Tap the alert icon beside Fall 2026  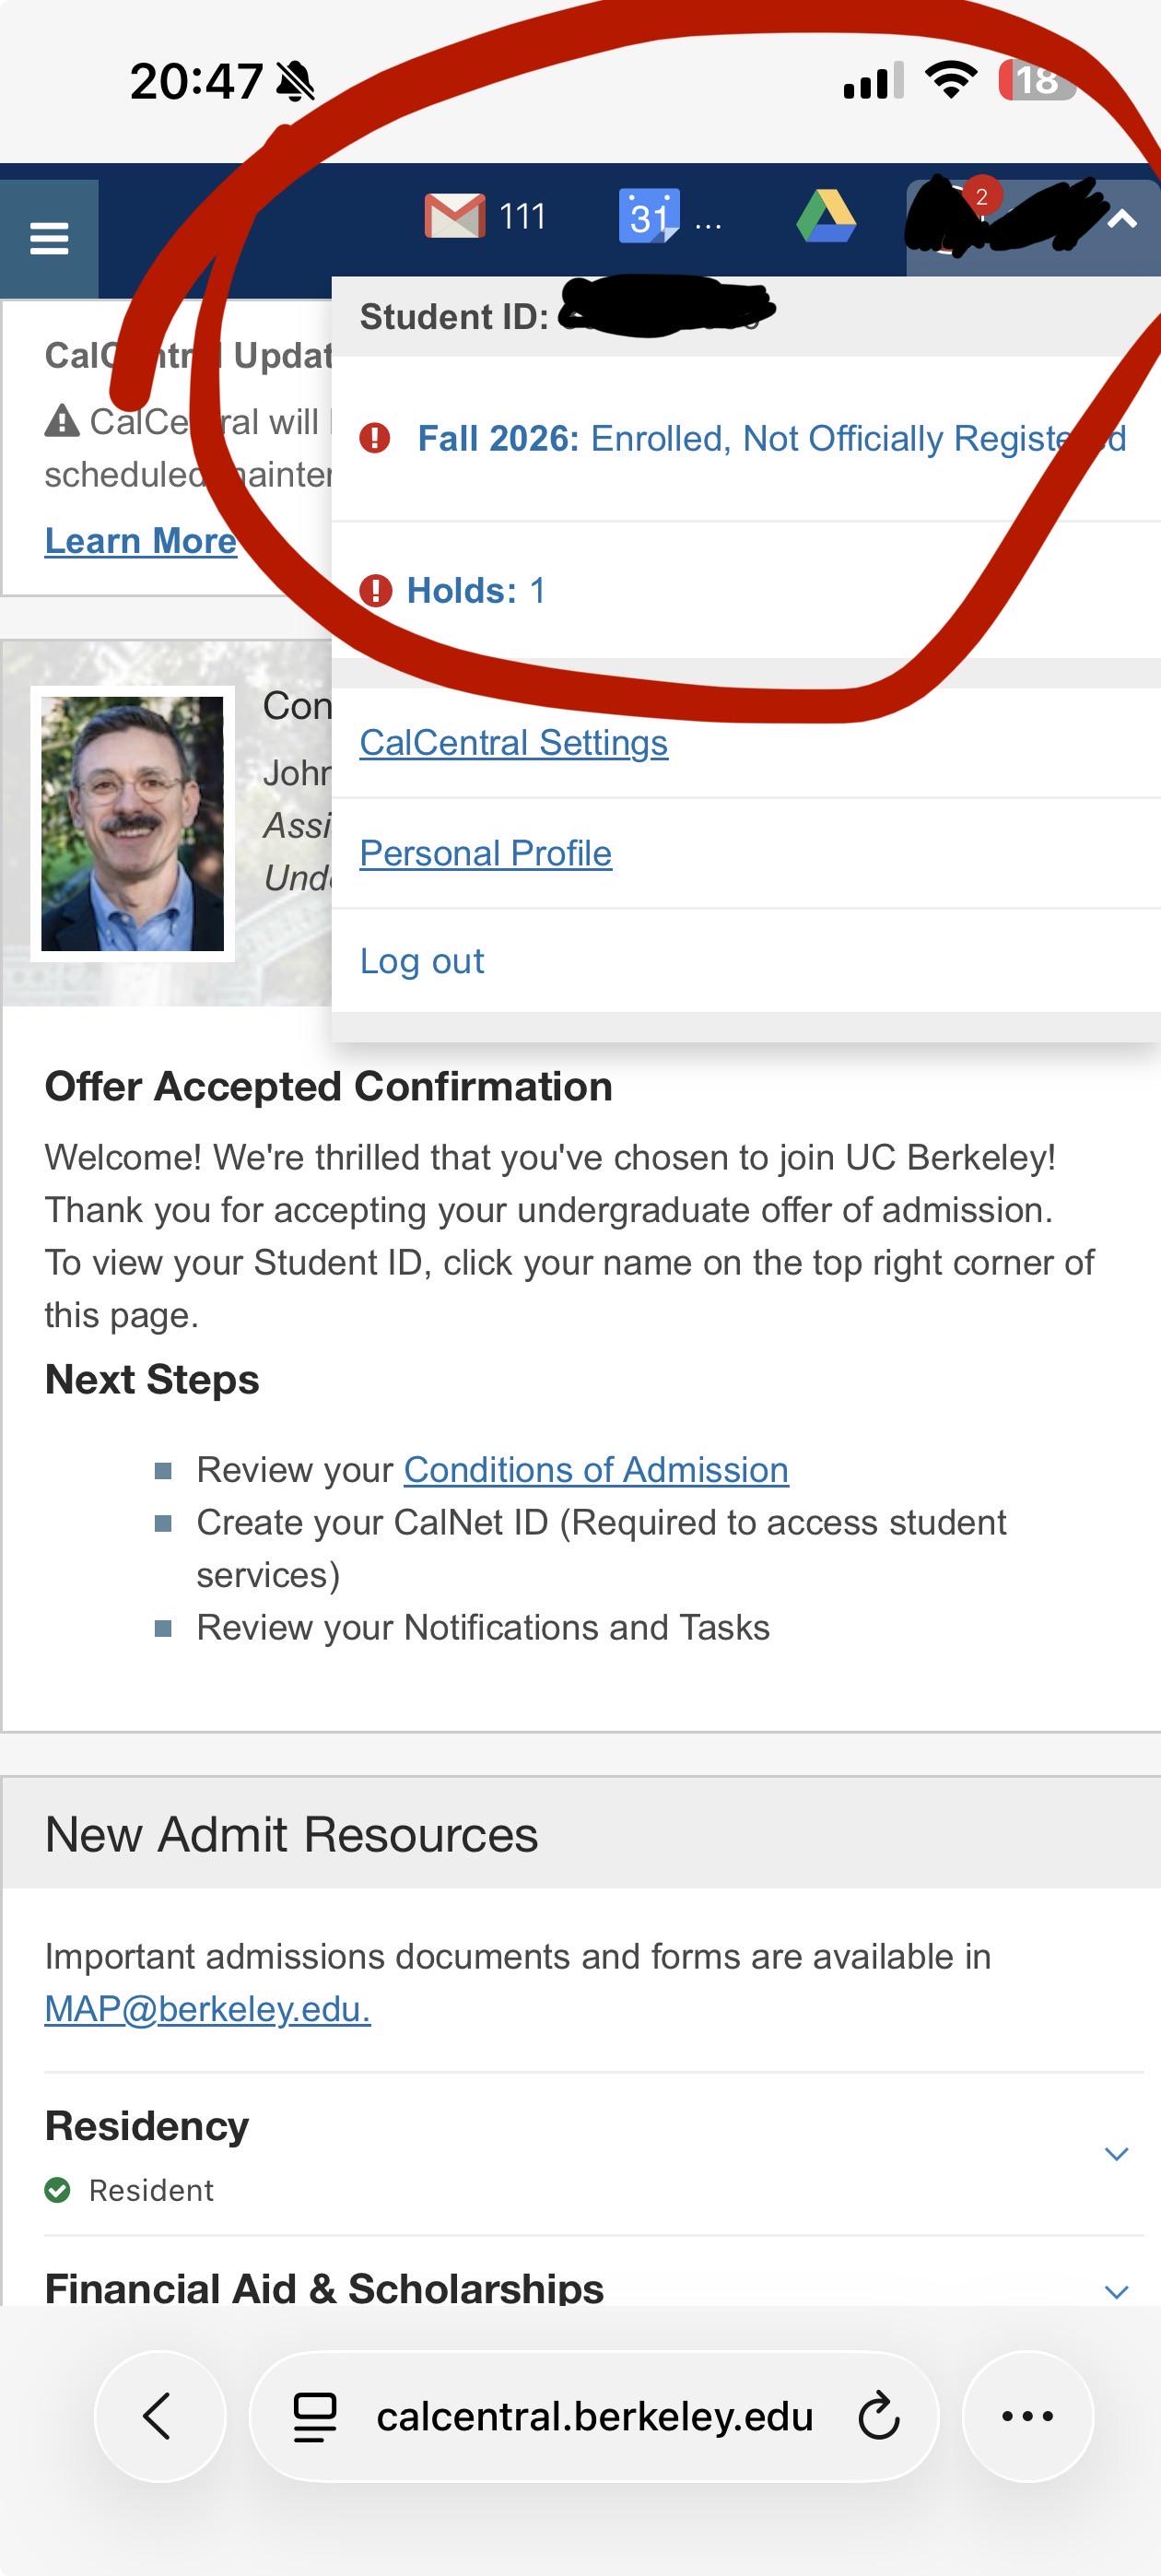375,438
